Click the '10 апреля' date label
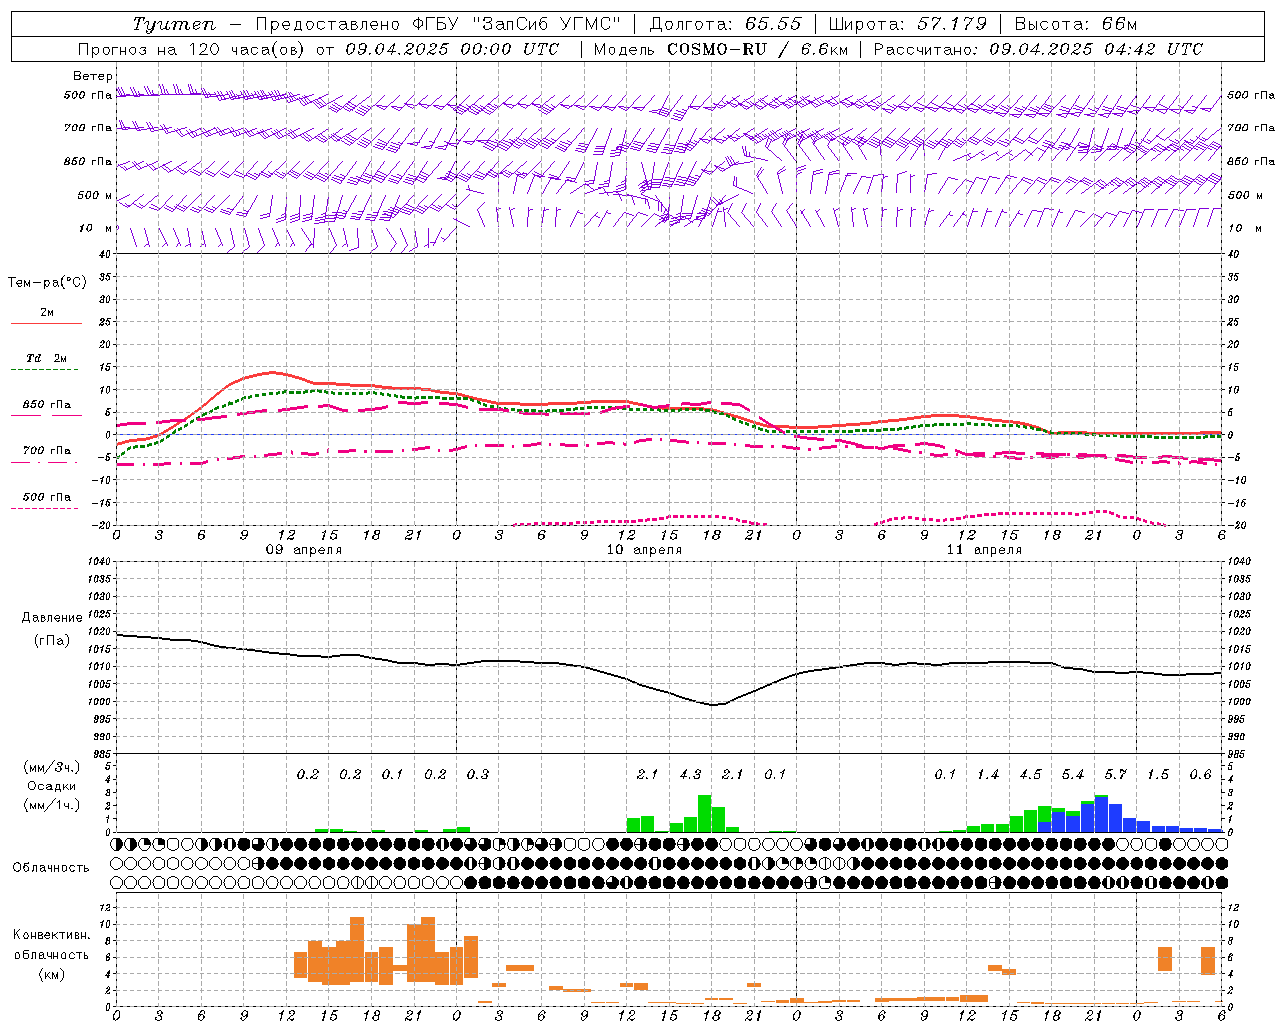Viewport: 1280px width, 1024px height. pyautogui.click(x=644, y=550)
